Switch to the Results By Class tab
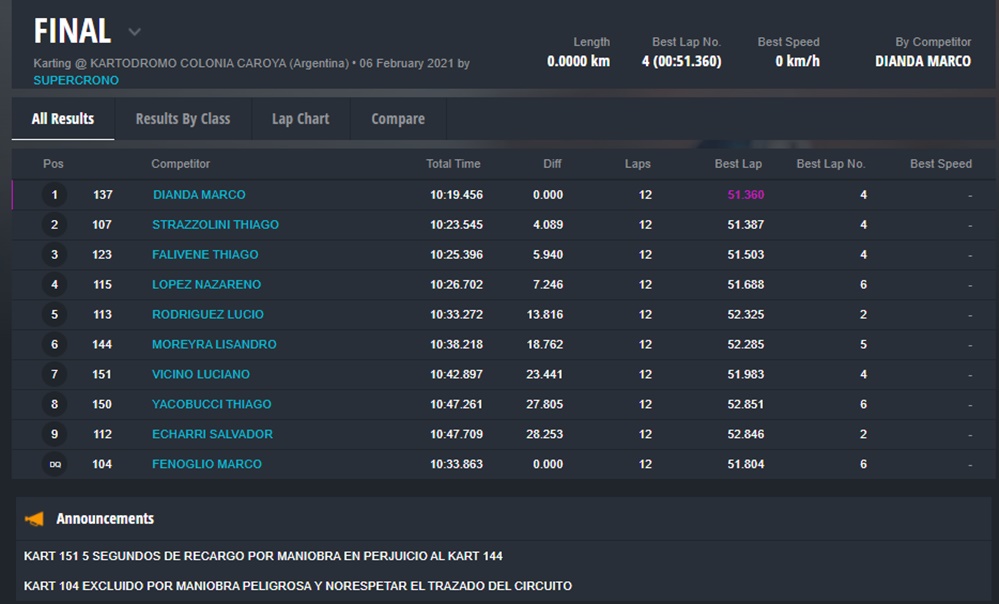999x604 pixels. click(183, 119)
